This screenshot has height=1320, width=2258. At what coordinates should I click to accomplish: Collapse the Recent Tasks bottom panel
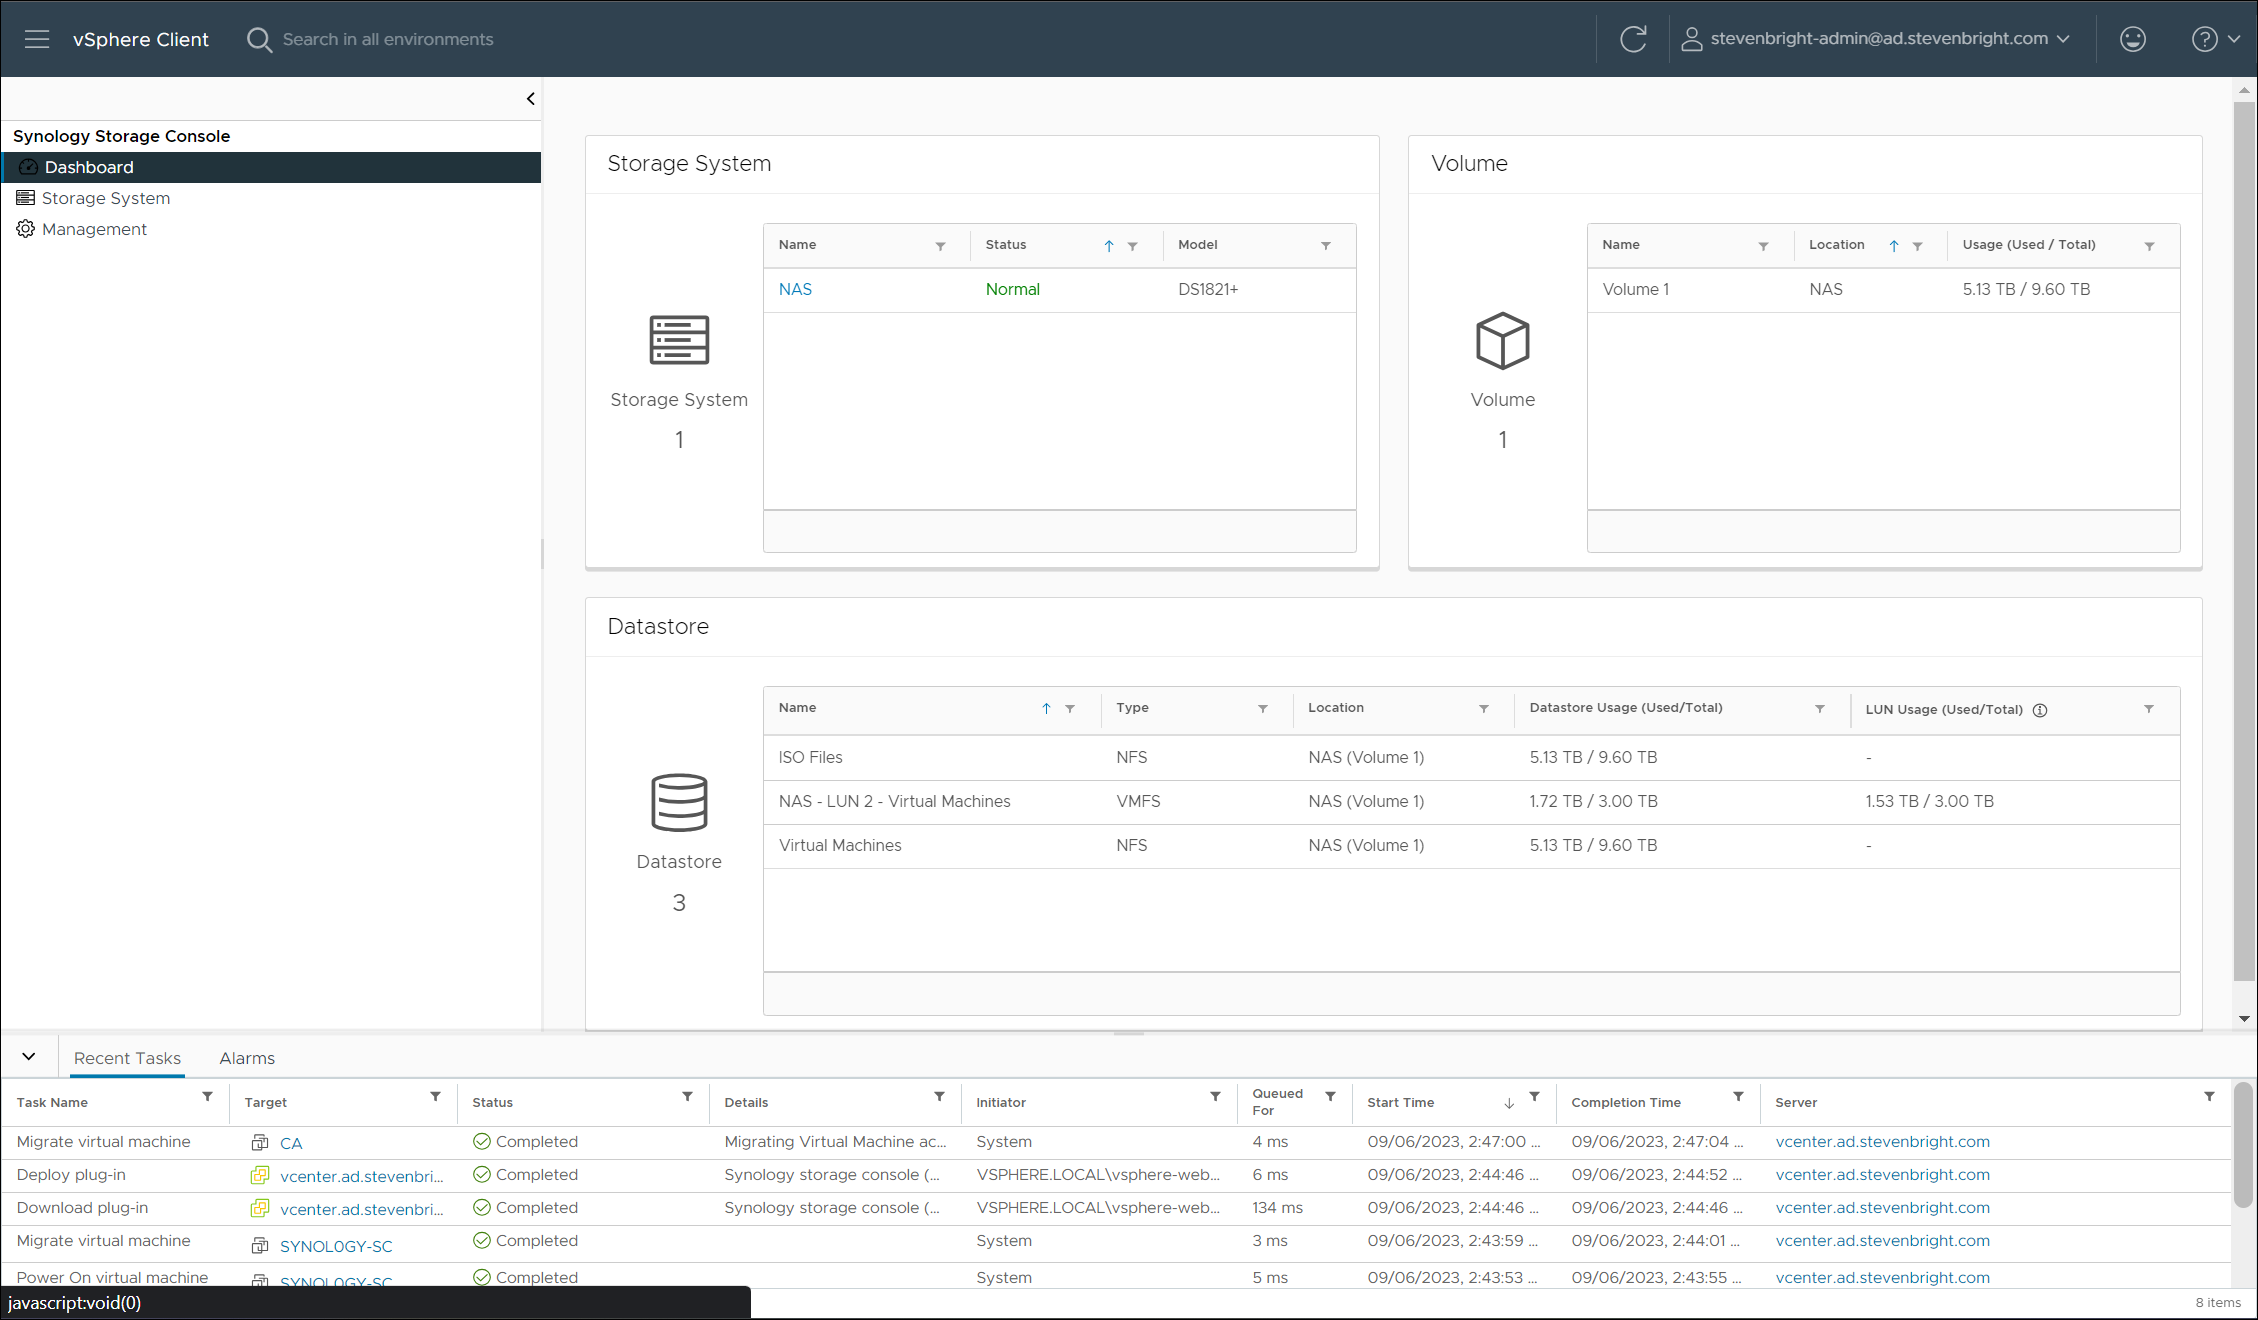pyautogui.click(x=29, y=1057)
